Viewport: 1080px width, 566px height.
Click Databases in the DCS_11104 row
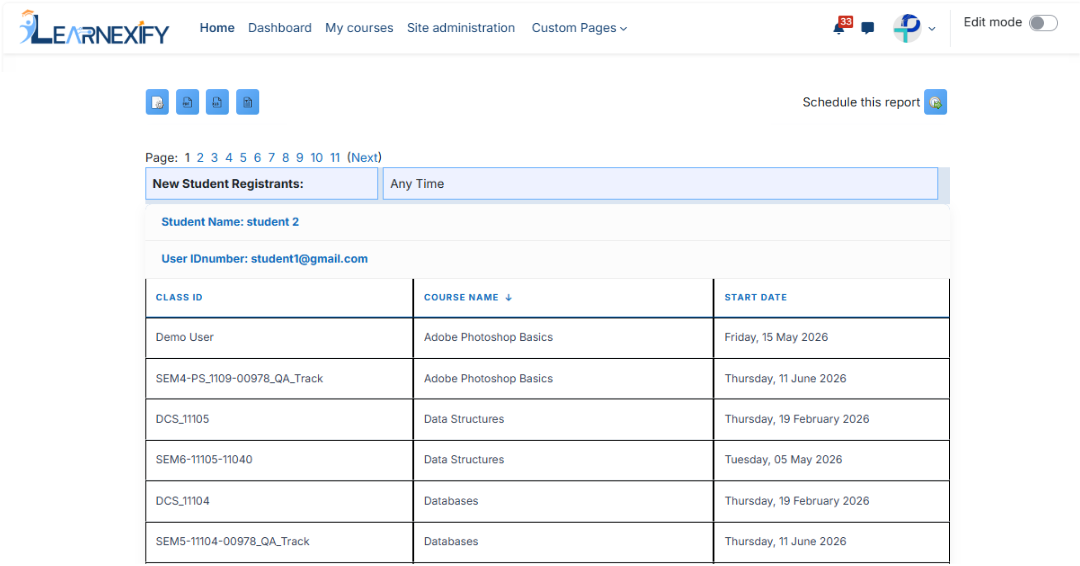451,501
